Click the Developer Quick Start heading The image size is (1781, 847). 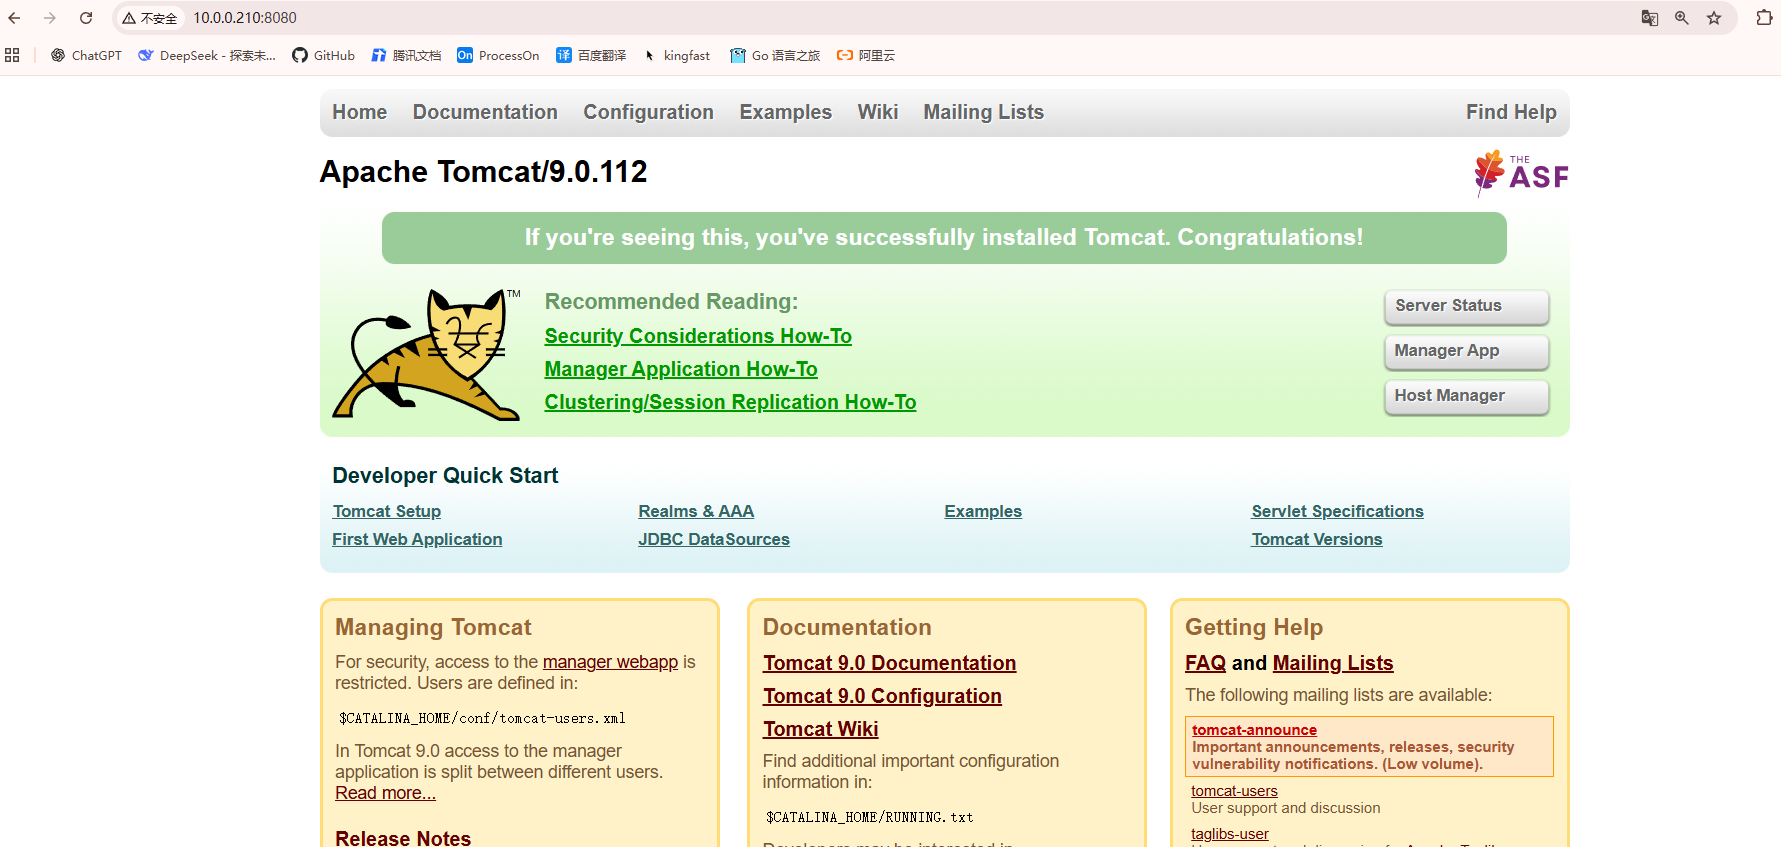(445, 476)
